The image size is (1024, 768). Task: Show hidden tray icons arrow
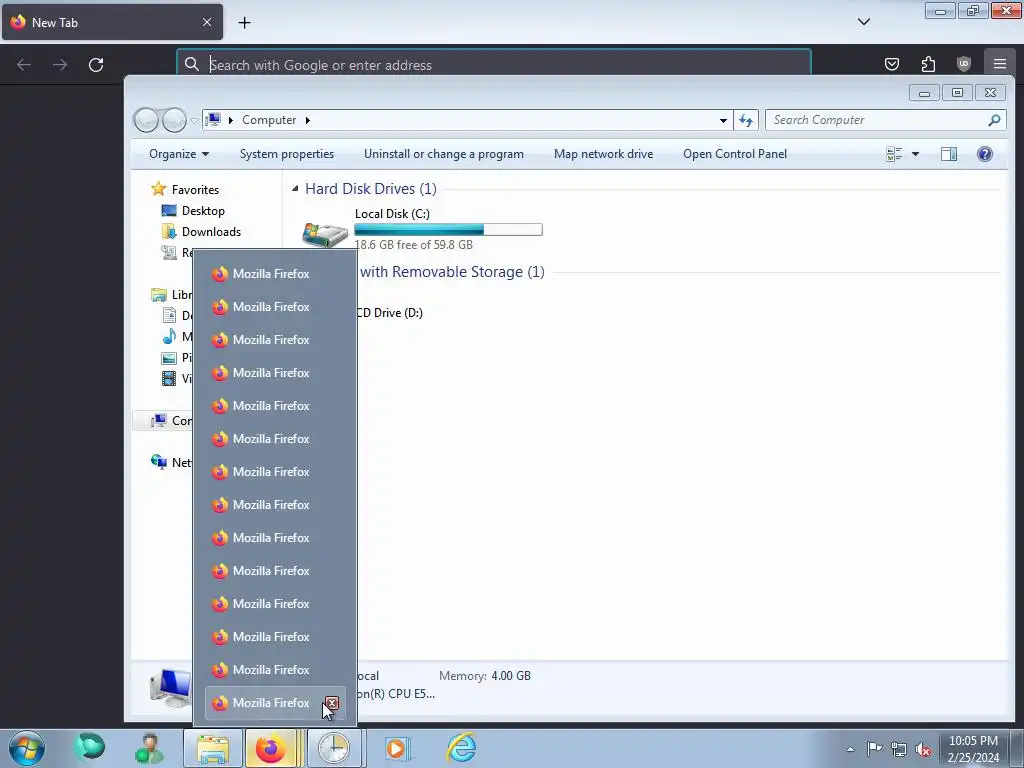tap(850, 749)
